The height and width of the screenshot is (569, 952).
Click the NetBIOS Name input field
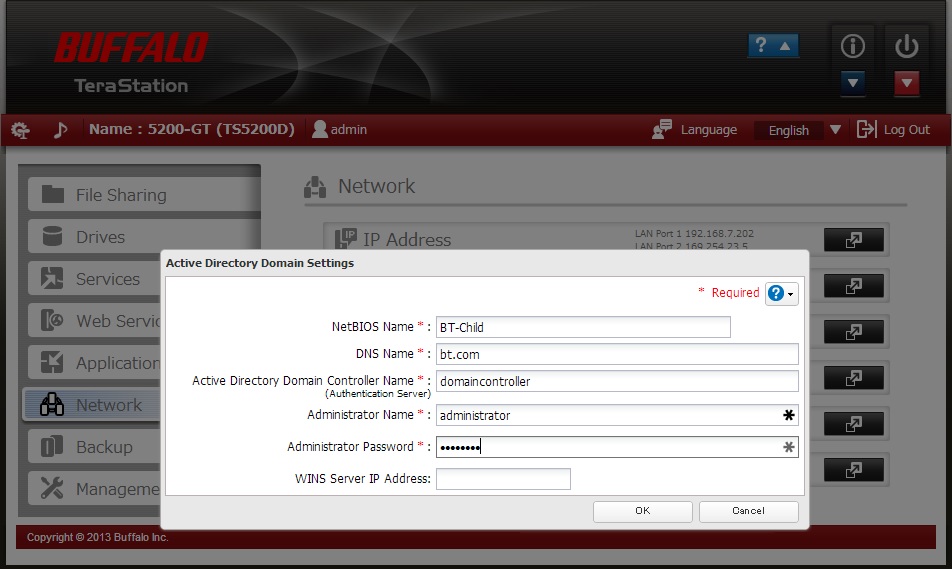[583, 327]
